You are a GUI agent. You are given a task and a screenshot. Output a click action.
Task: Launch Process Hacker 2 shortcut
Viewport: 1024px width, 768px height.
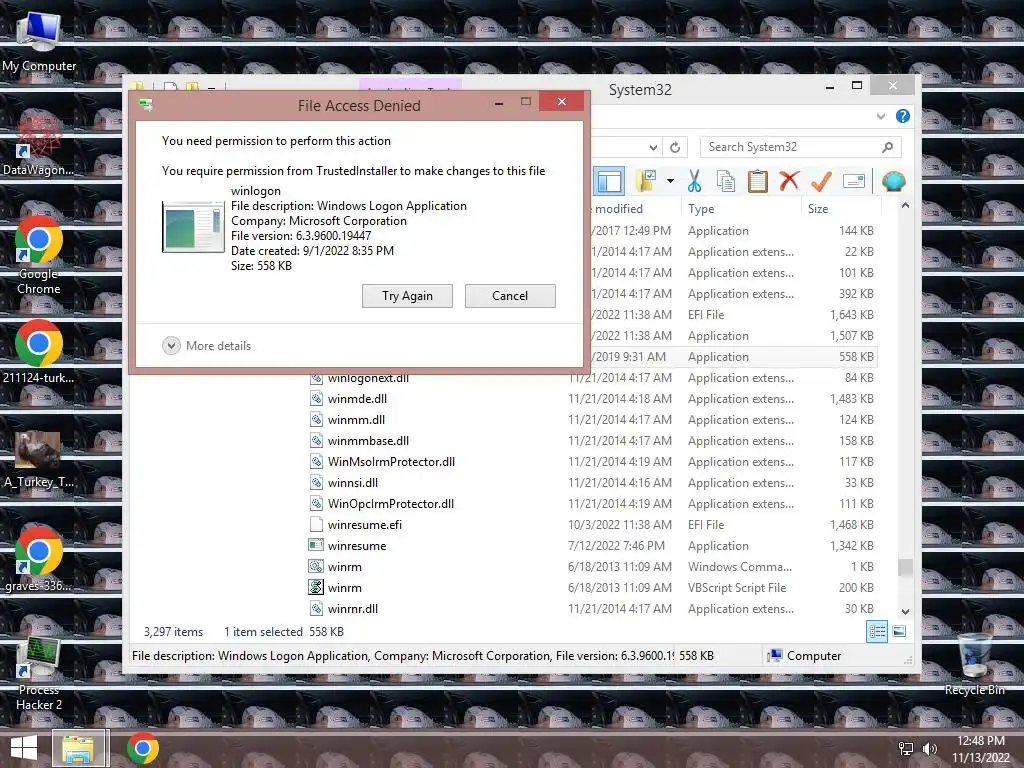(39, 674)
